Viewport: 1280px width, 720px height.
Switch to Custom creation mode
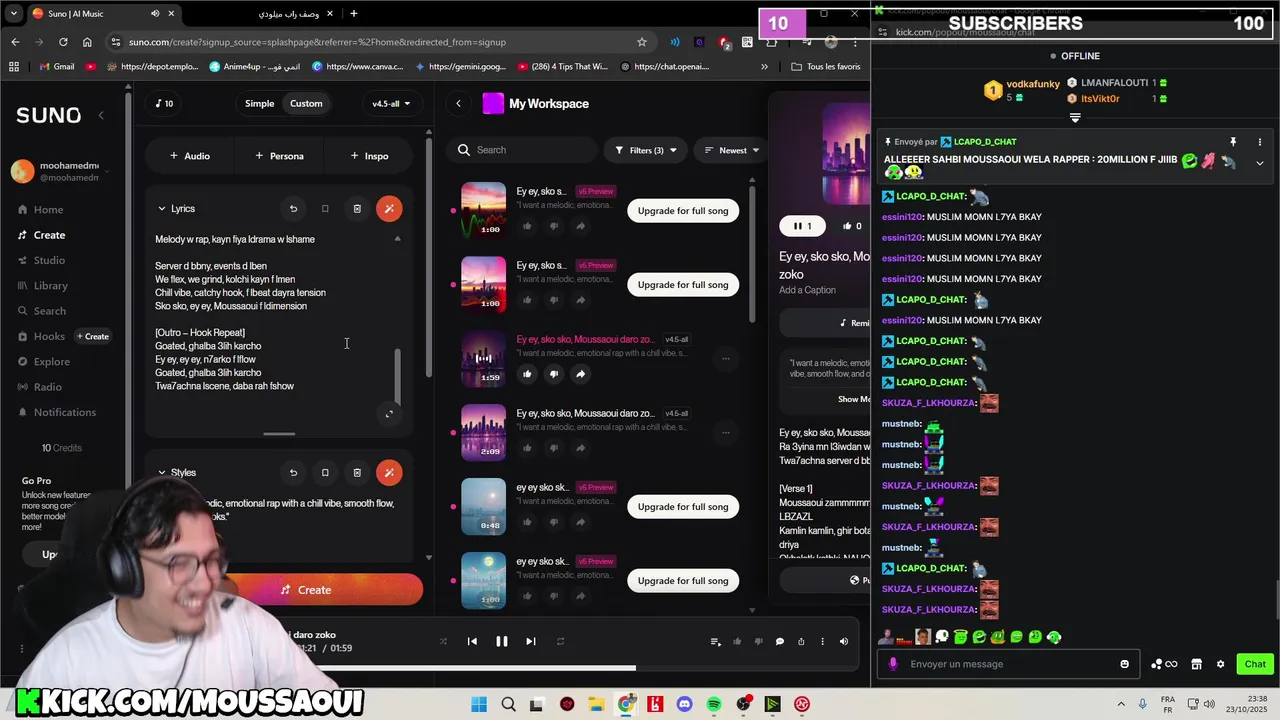click(x=306, y=104)
